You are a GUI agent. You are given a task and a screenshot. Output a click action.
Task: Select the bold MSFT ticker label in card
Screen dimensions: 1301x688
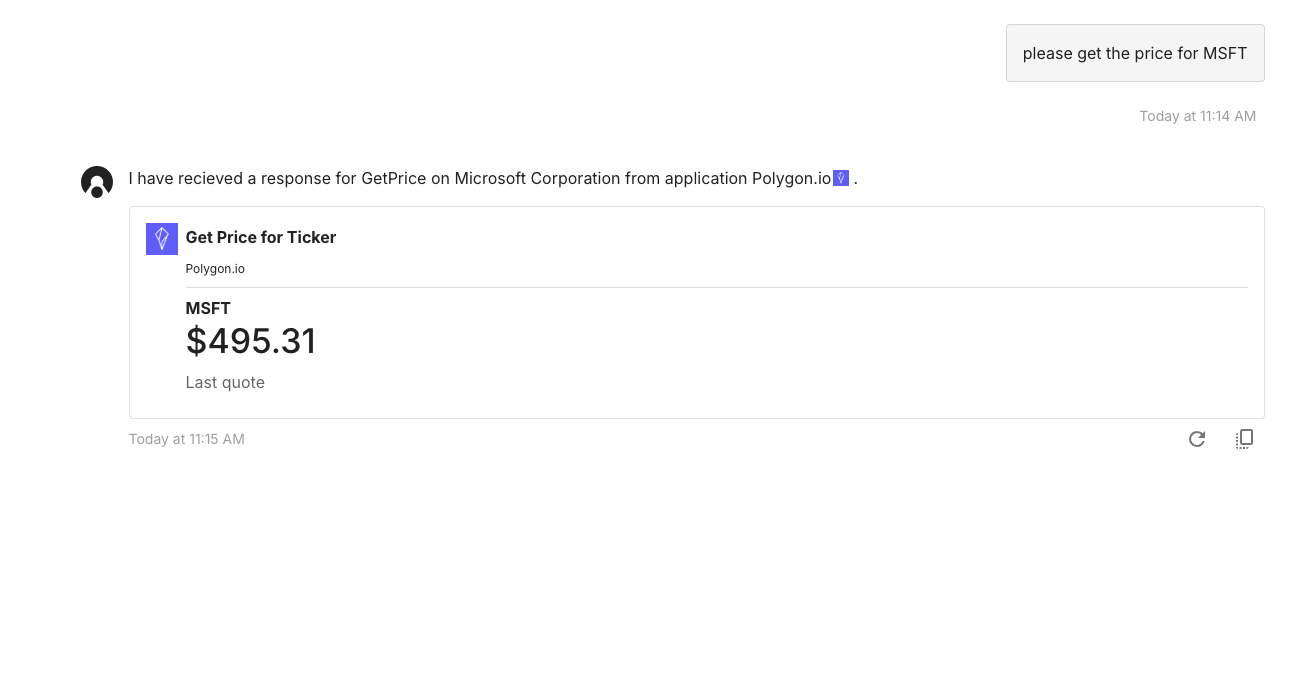[208, 308]
